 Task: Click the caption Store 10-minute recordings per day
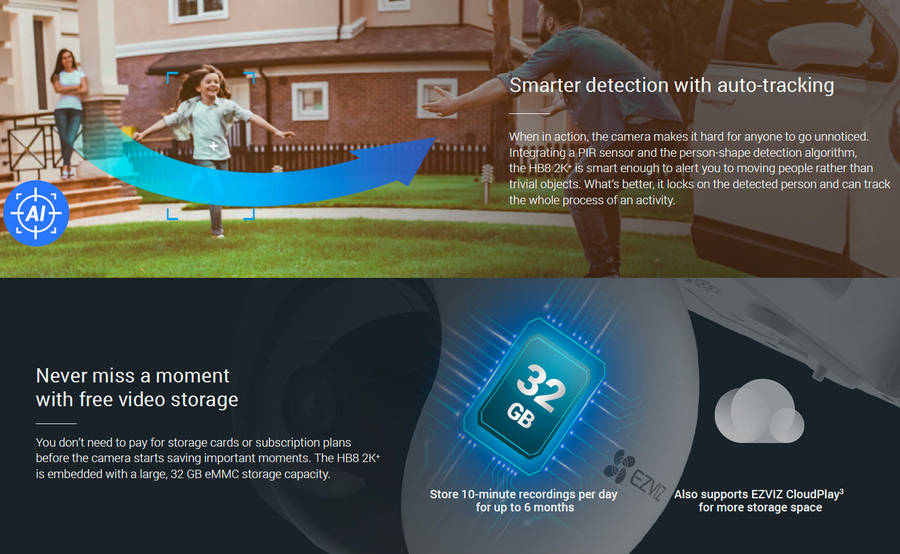click(x=523, y=494)
